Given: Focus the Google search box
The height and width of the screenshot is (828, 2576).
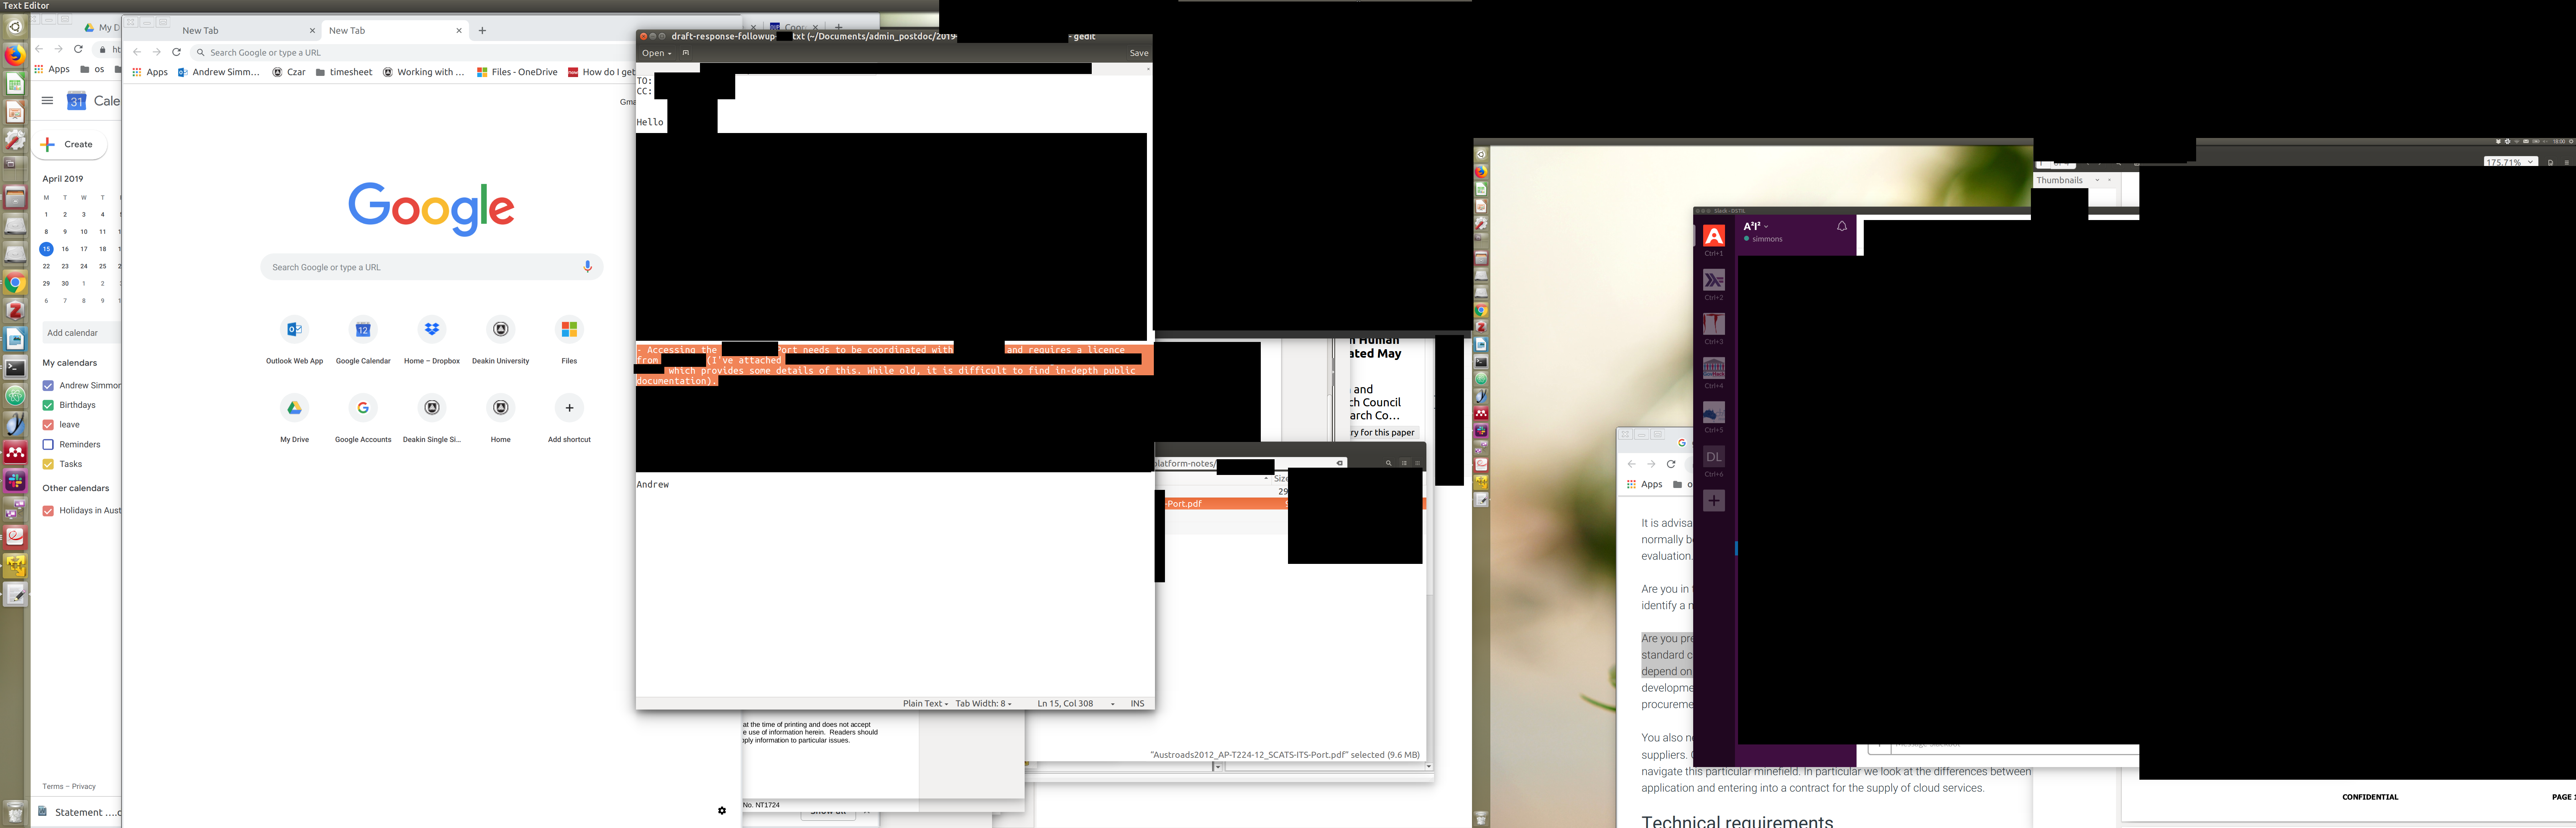Looking at the screenshot, I should 420,267.
